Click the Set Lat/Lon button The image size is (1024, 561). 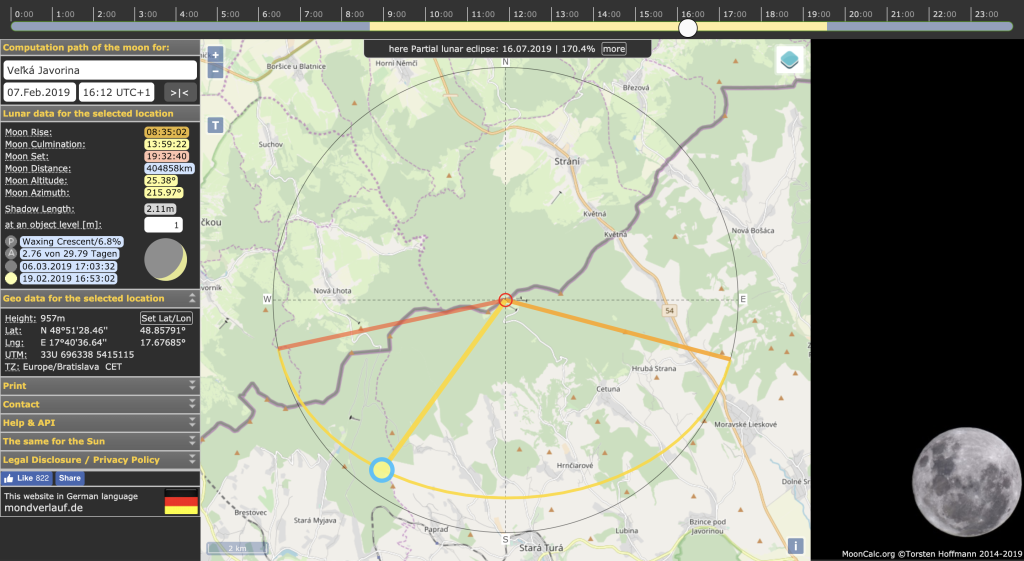click(168, 318)
